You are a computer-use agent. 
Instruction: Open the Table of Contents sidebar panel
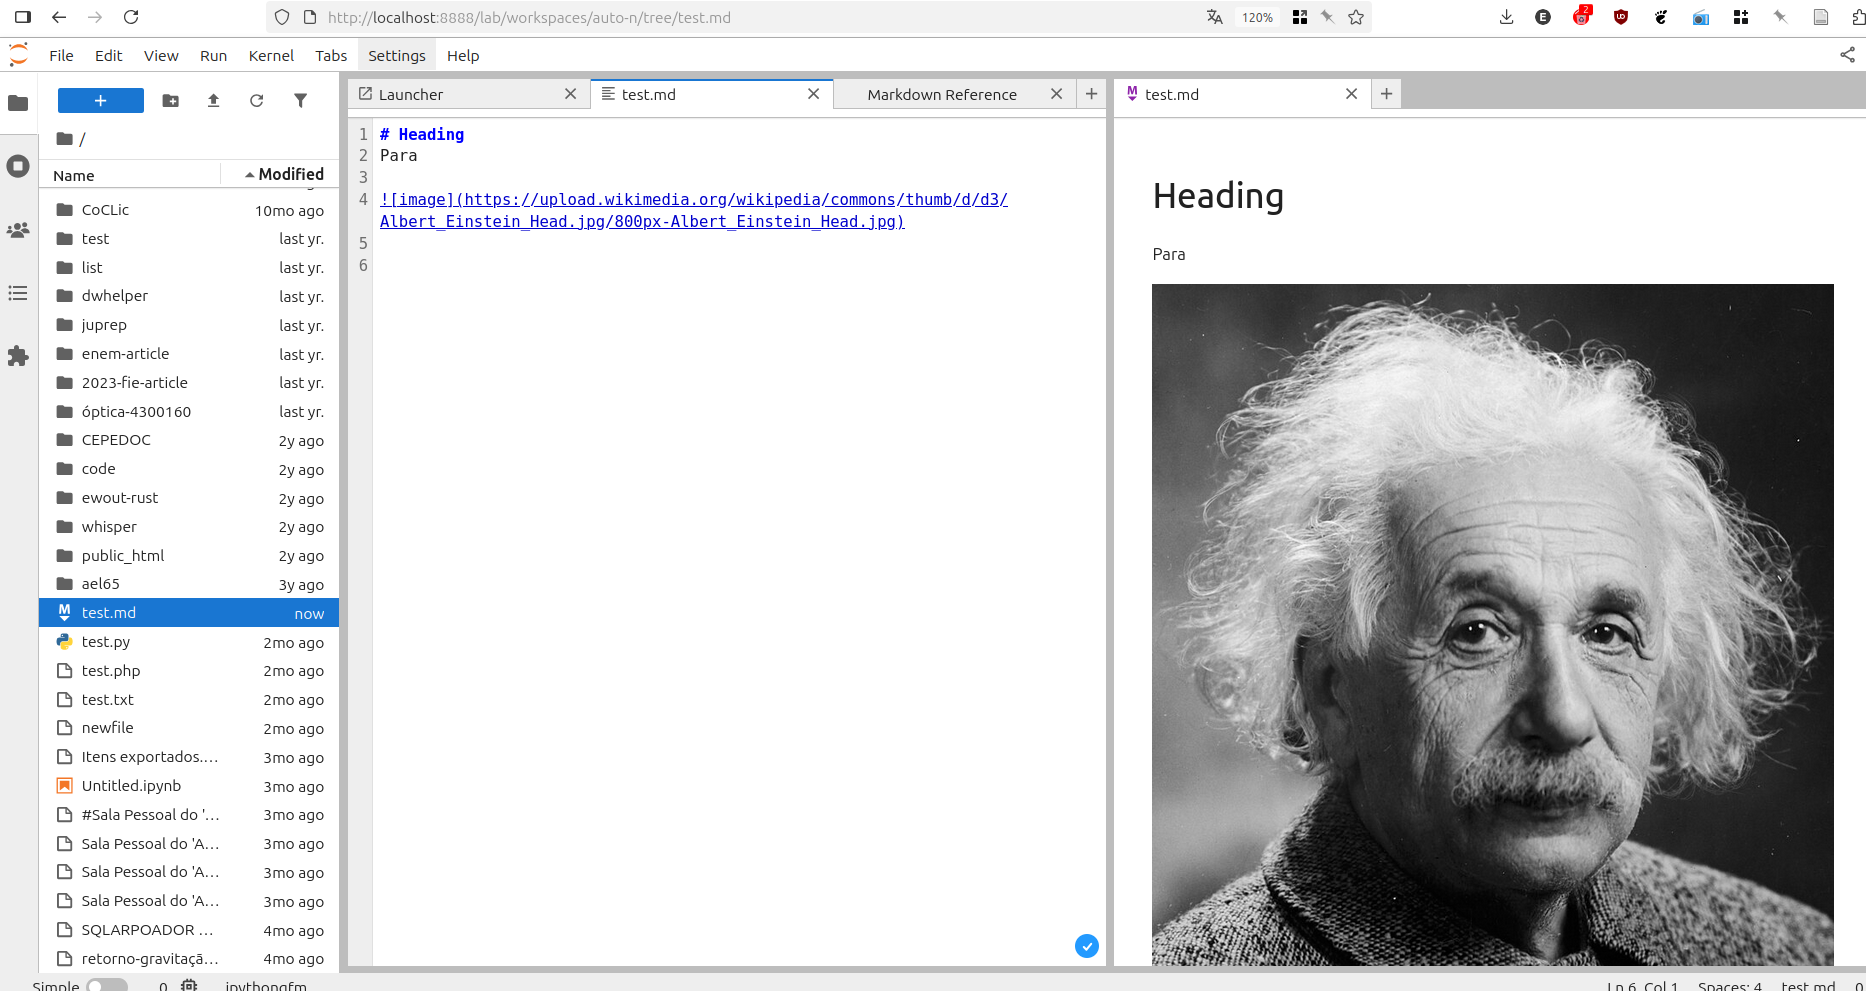coord(18,293)
